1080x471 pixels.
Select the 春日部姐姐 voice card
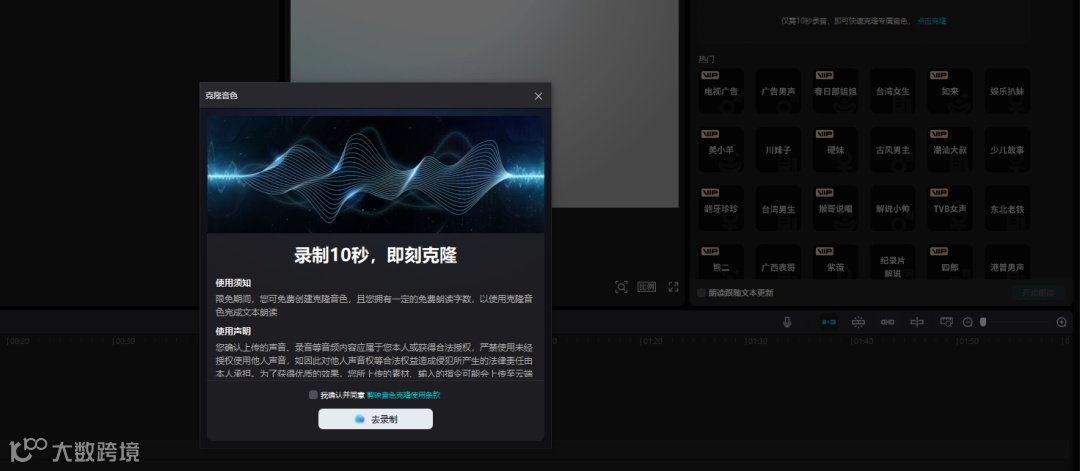pos(835,91)
